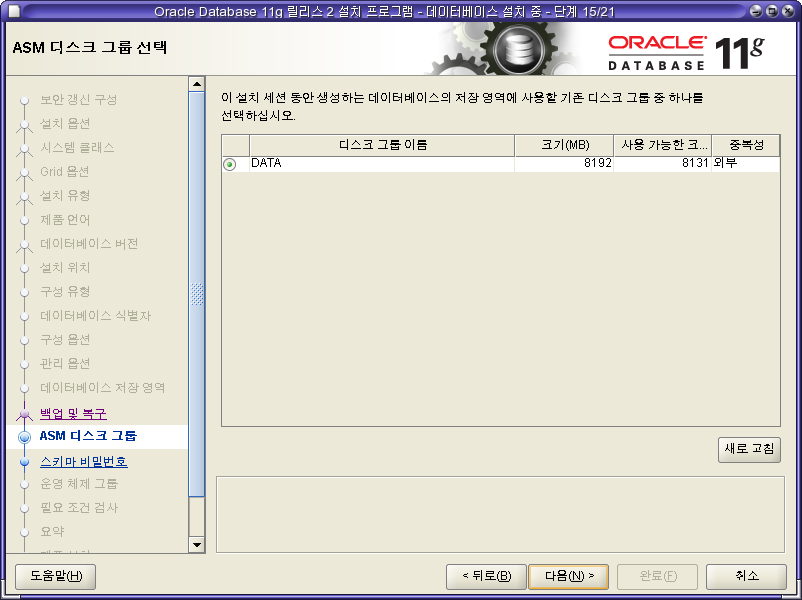
Task: Click the 외부 redundancy cell
Action: pyautogui.click(x=746, y=164)
